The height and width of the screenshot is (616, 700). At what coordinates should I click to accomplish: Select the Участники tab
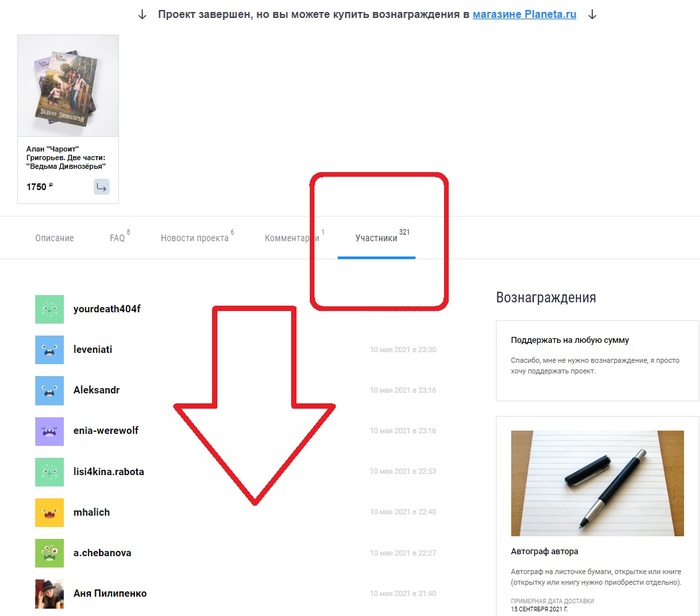376,238
